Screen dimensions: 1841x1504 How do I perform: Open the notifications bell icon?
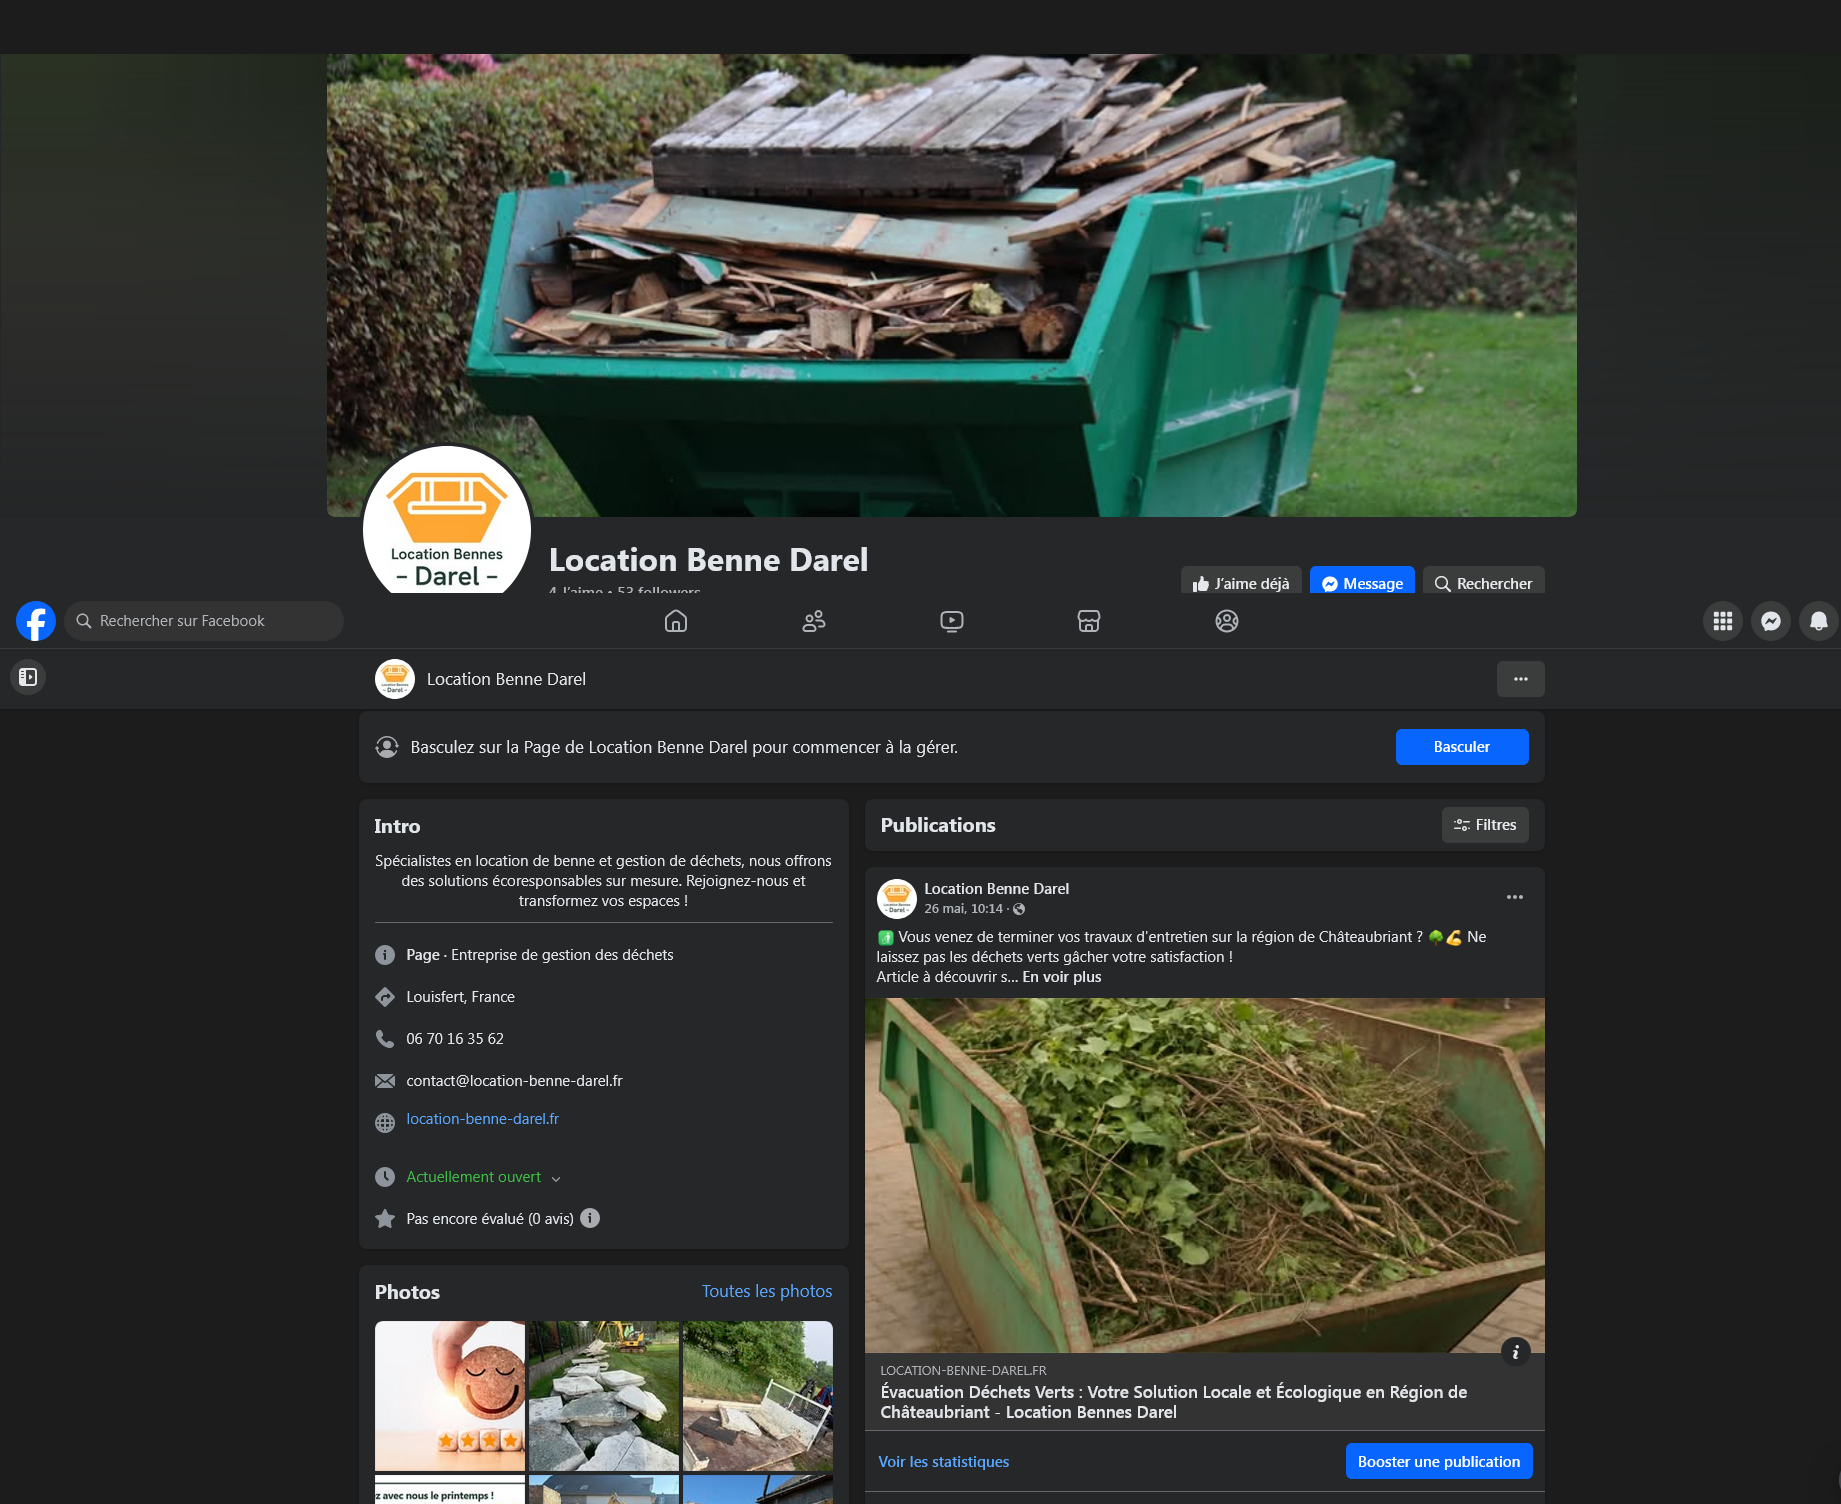(x=1819, y=621)
